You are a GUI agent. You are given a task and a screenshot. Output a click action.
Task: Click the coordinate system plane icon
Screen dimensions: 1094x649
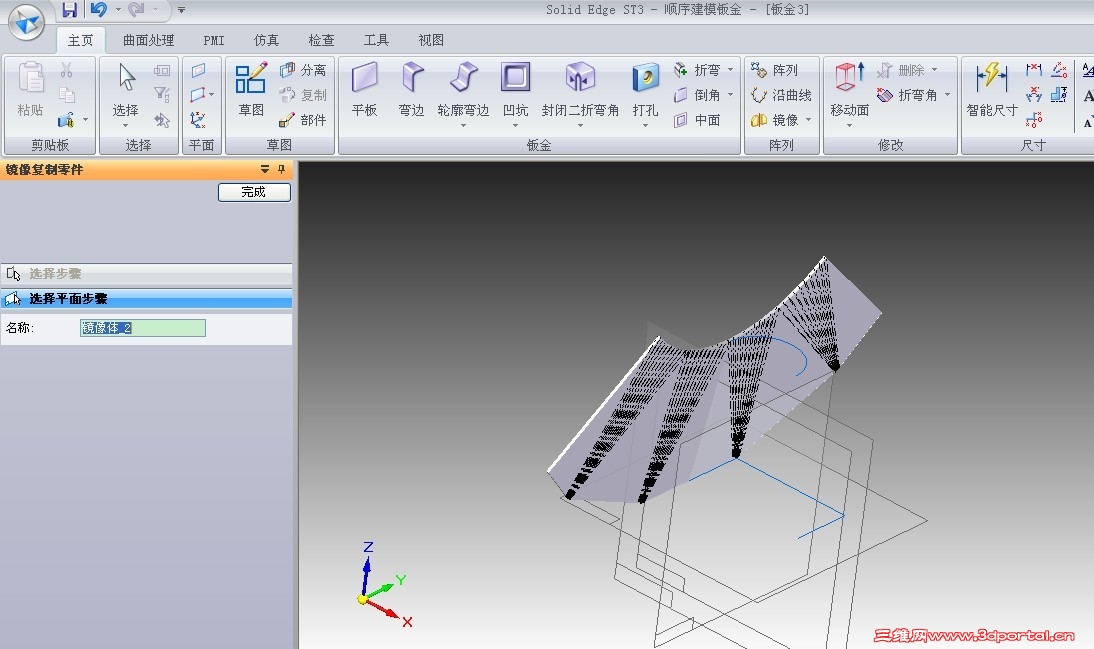coord(198,120)
